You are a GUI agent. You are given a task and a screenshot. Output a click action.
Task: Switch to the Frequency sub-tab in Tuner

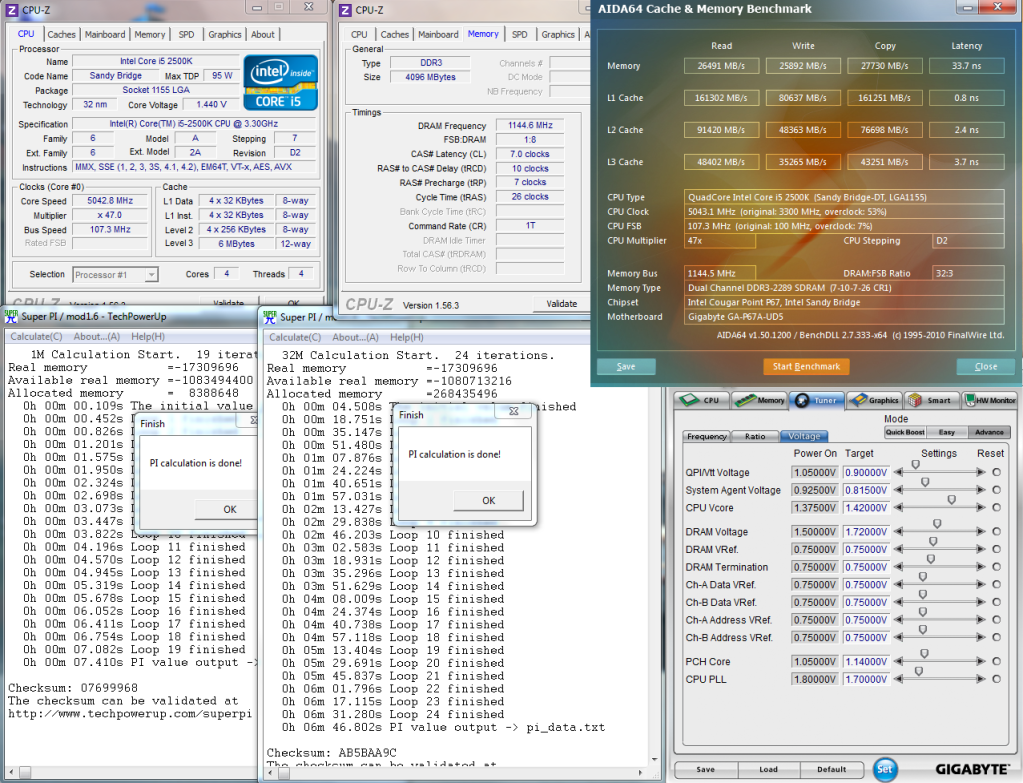[707, 437]
